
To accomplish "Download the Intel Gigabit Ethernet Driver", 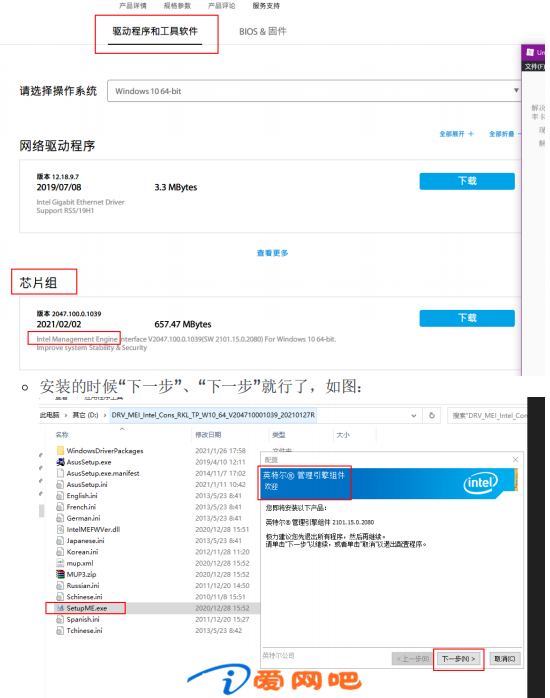I will (x=467, y=181).
